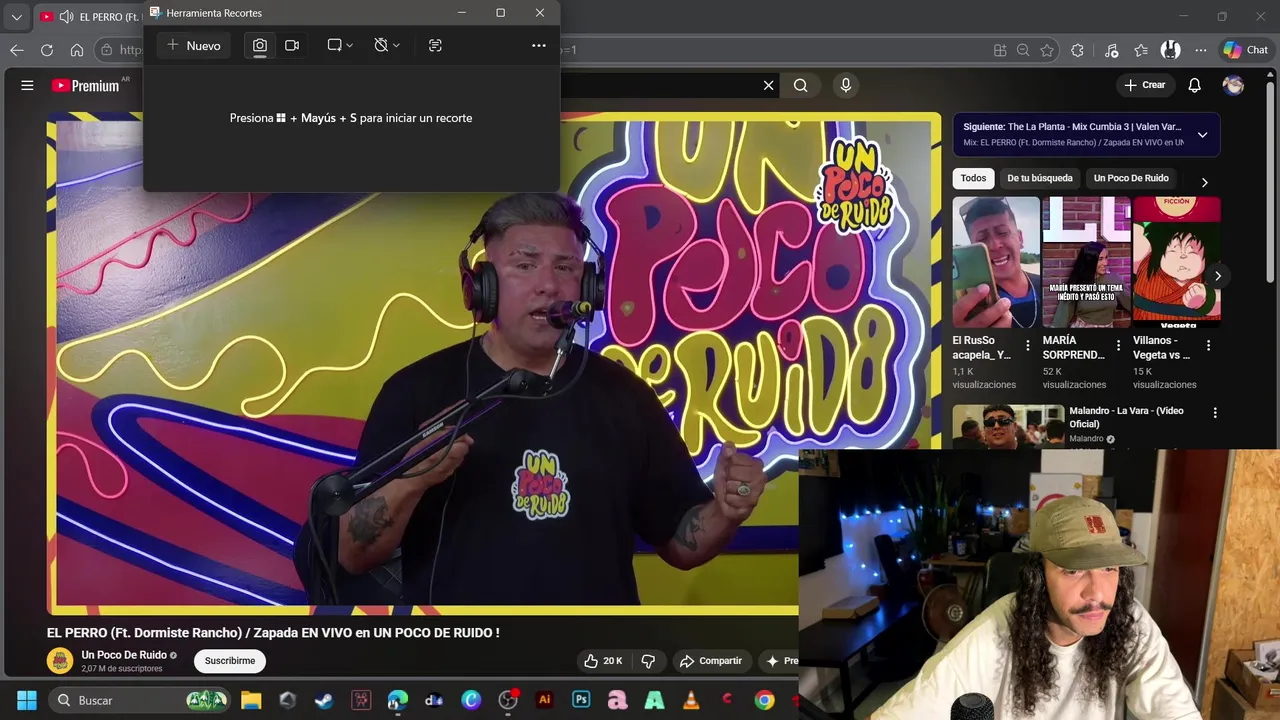Image resolution: width=1280 pixels, height=720 pixels.
Task: Open the Windows Start menu
Action: point(27,700)
